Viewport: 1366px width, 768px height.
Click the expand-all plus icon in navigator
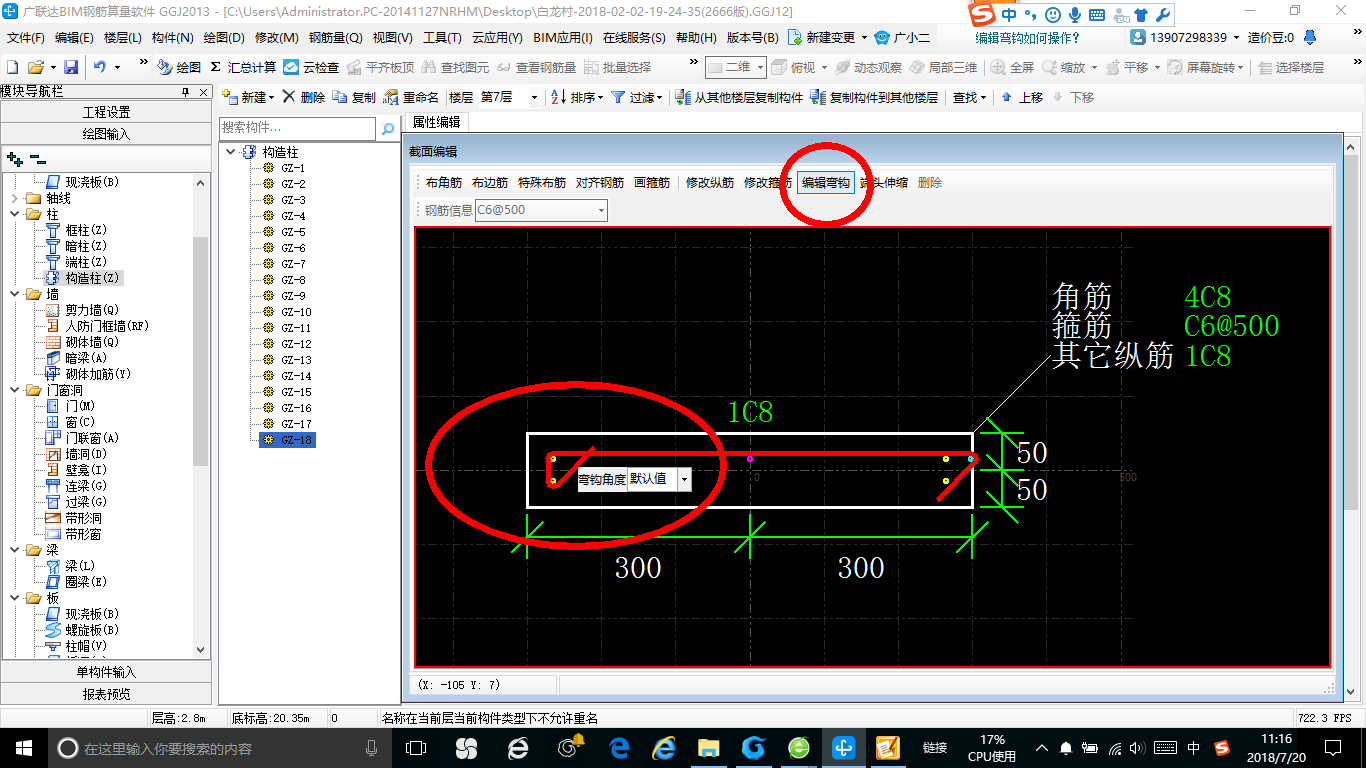pos(14,158)
